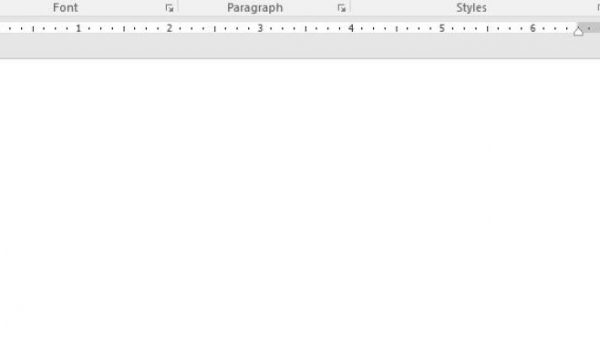The image size is (600, 360).
Task: Set a tab stop at ruler number 3
Action: 260,28
